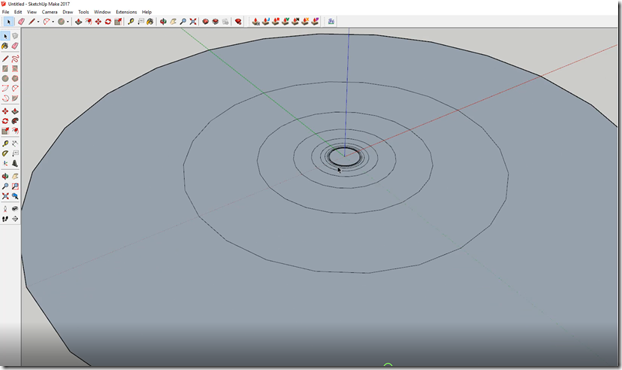Open the Extension Warehouse
The width and height of the screenshot is (622, 370).
[x=215, y=21]
